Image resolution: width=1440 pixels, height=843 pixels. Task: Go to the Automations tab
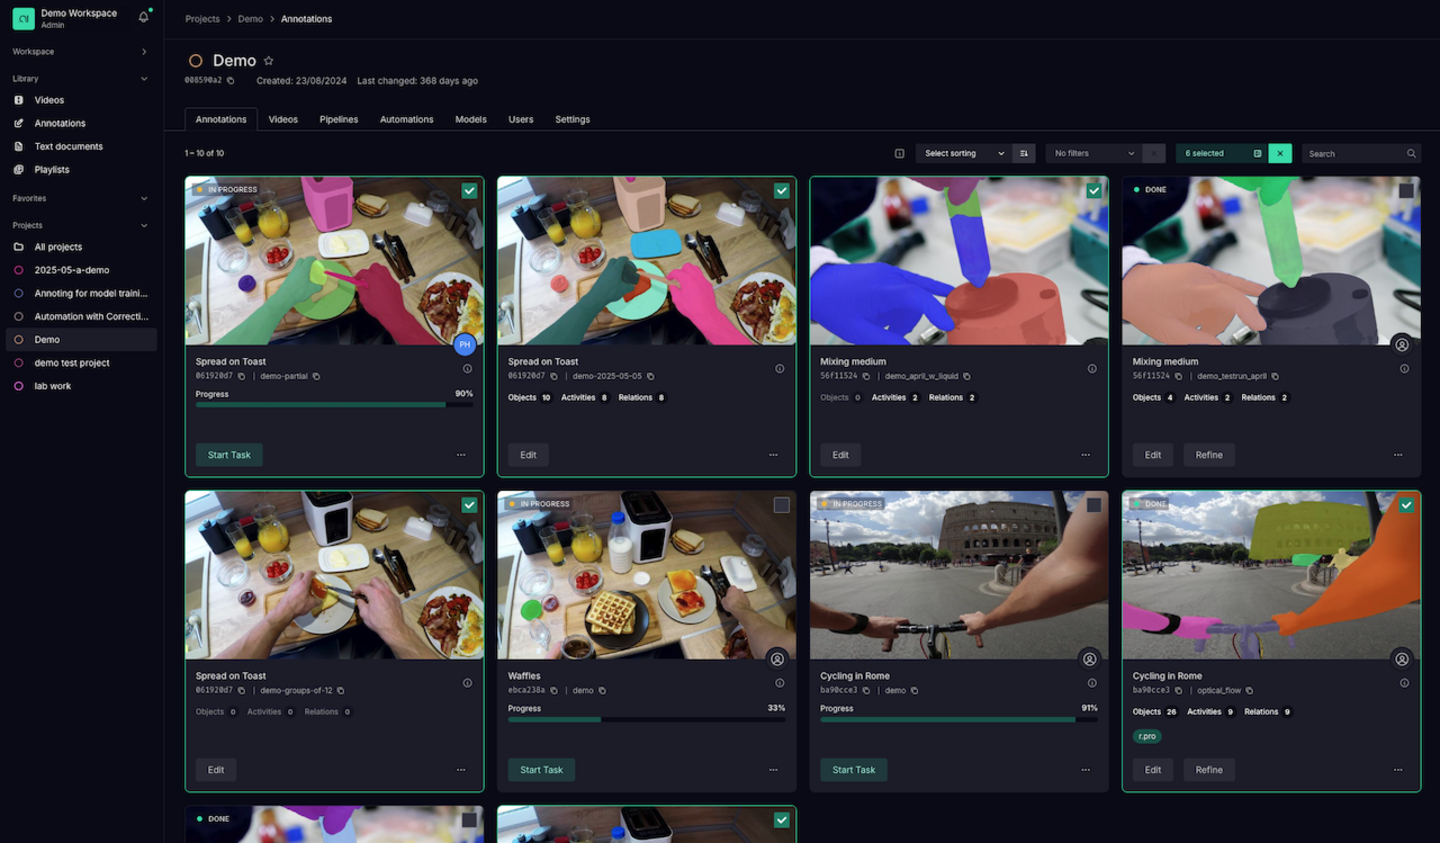tap(406, 119)
